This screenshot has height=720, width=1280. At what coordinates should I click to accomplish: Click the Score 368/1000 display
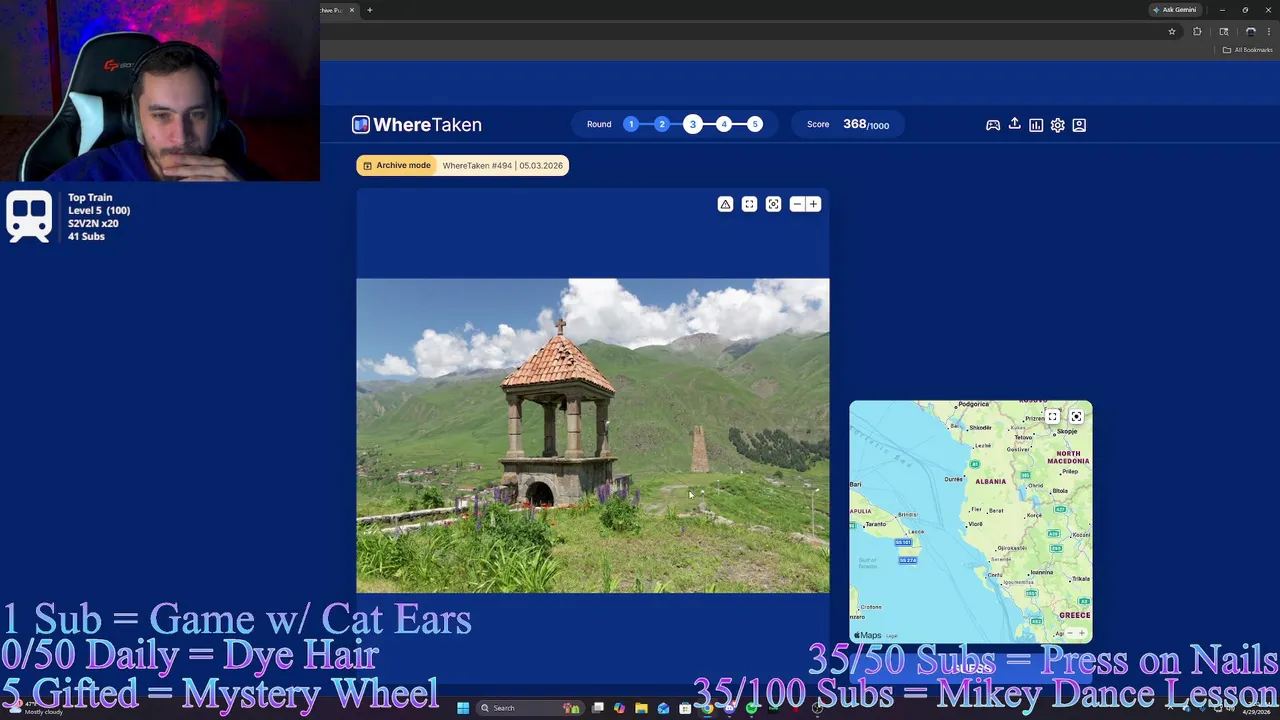pos(848,124)
